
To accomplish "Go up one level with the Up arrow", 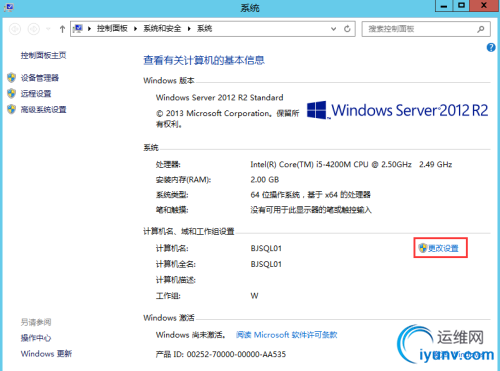I will tap(62, 29).
